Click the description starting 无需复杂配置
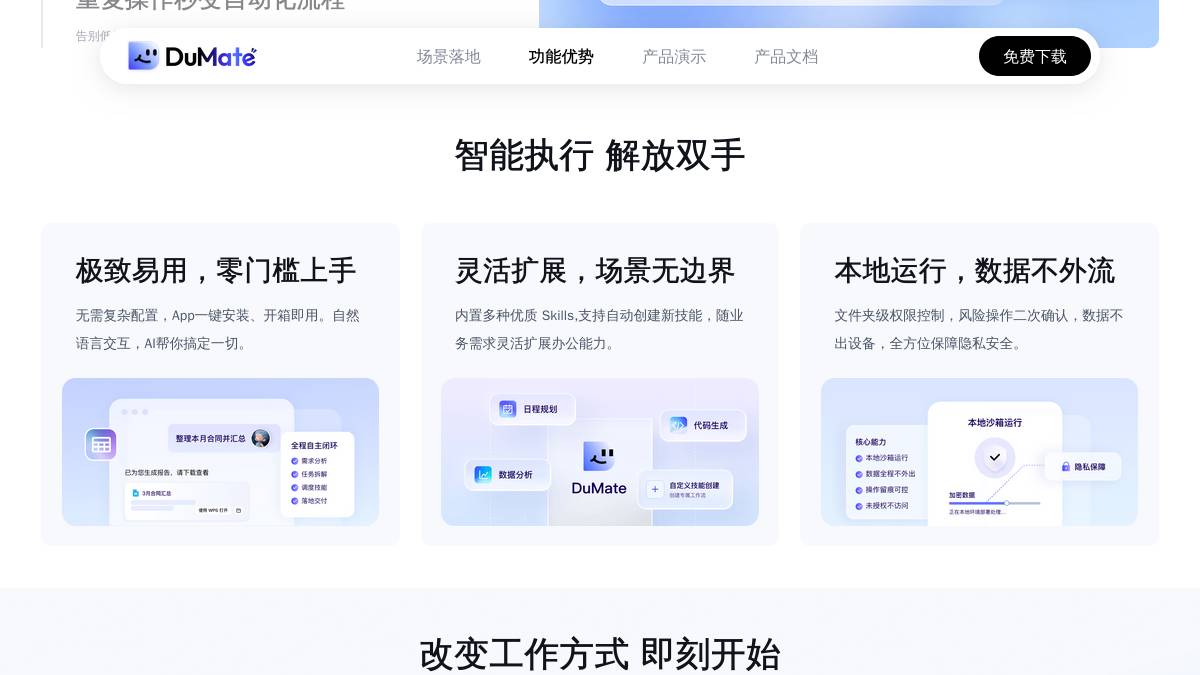Image resolution: width=1200 pixels, height=675 pixels. tap(218, 329)
